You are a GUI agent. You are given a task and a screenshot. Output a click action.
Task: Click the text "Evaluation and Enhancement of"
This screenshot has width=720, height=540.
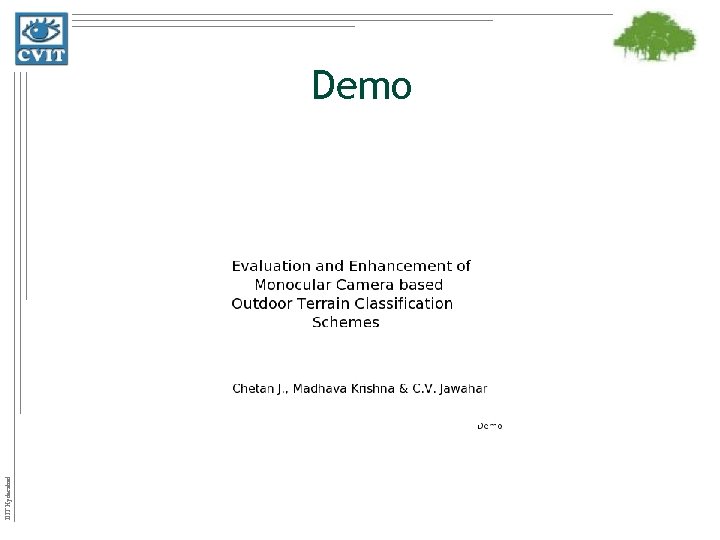click(351, 266)
